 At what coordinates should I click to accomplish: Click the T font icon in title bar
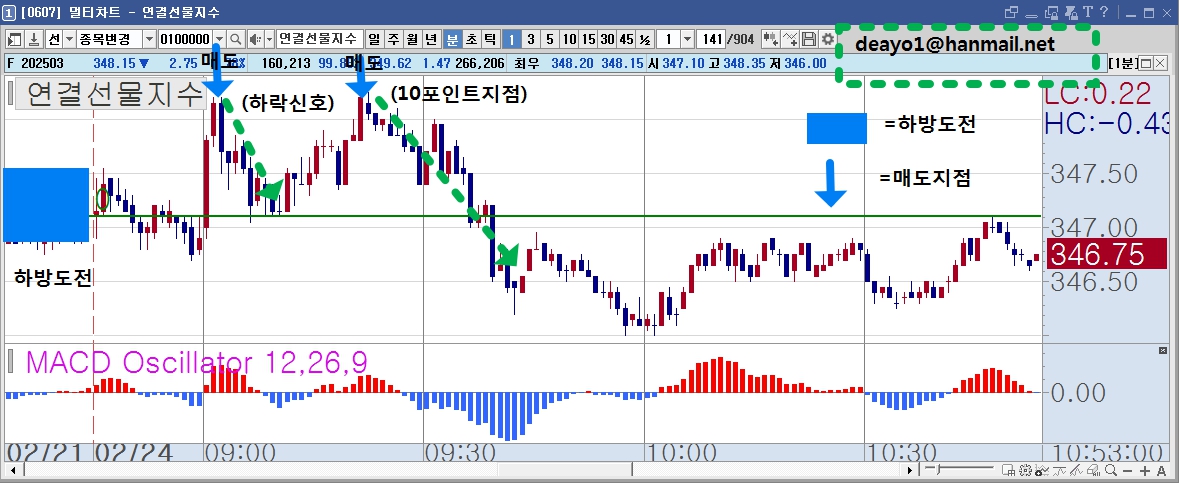click(x=1087, y=12)
